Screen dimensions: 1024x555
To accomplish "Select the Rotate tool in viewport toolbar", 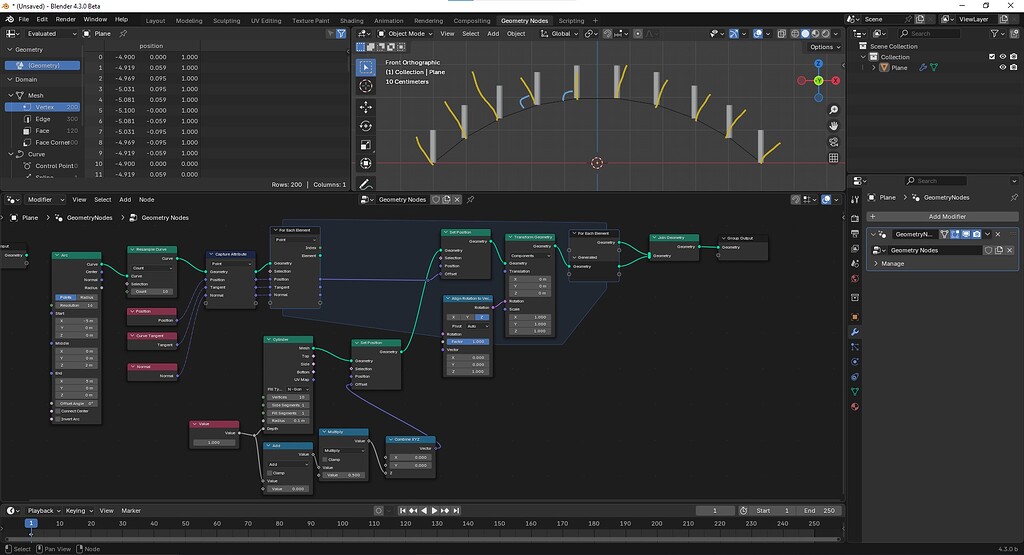I will tap(366, 126).
